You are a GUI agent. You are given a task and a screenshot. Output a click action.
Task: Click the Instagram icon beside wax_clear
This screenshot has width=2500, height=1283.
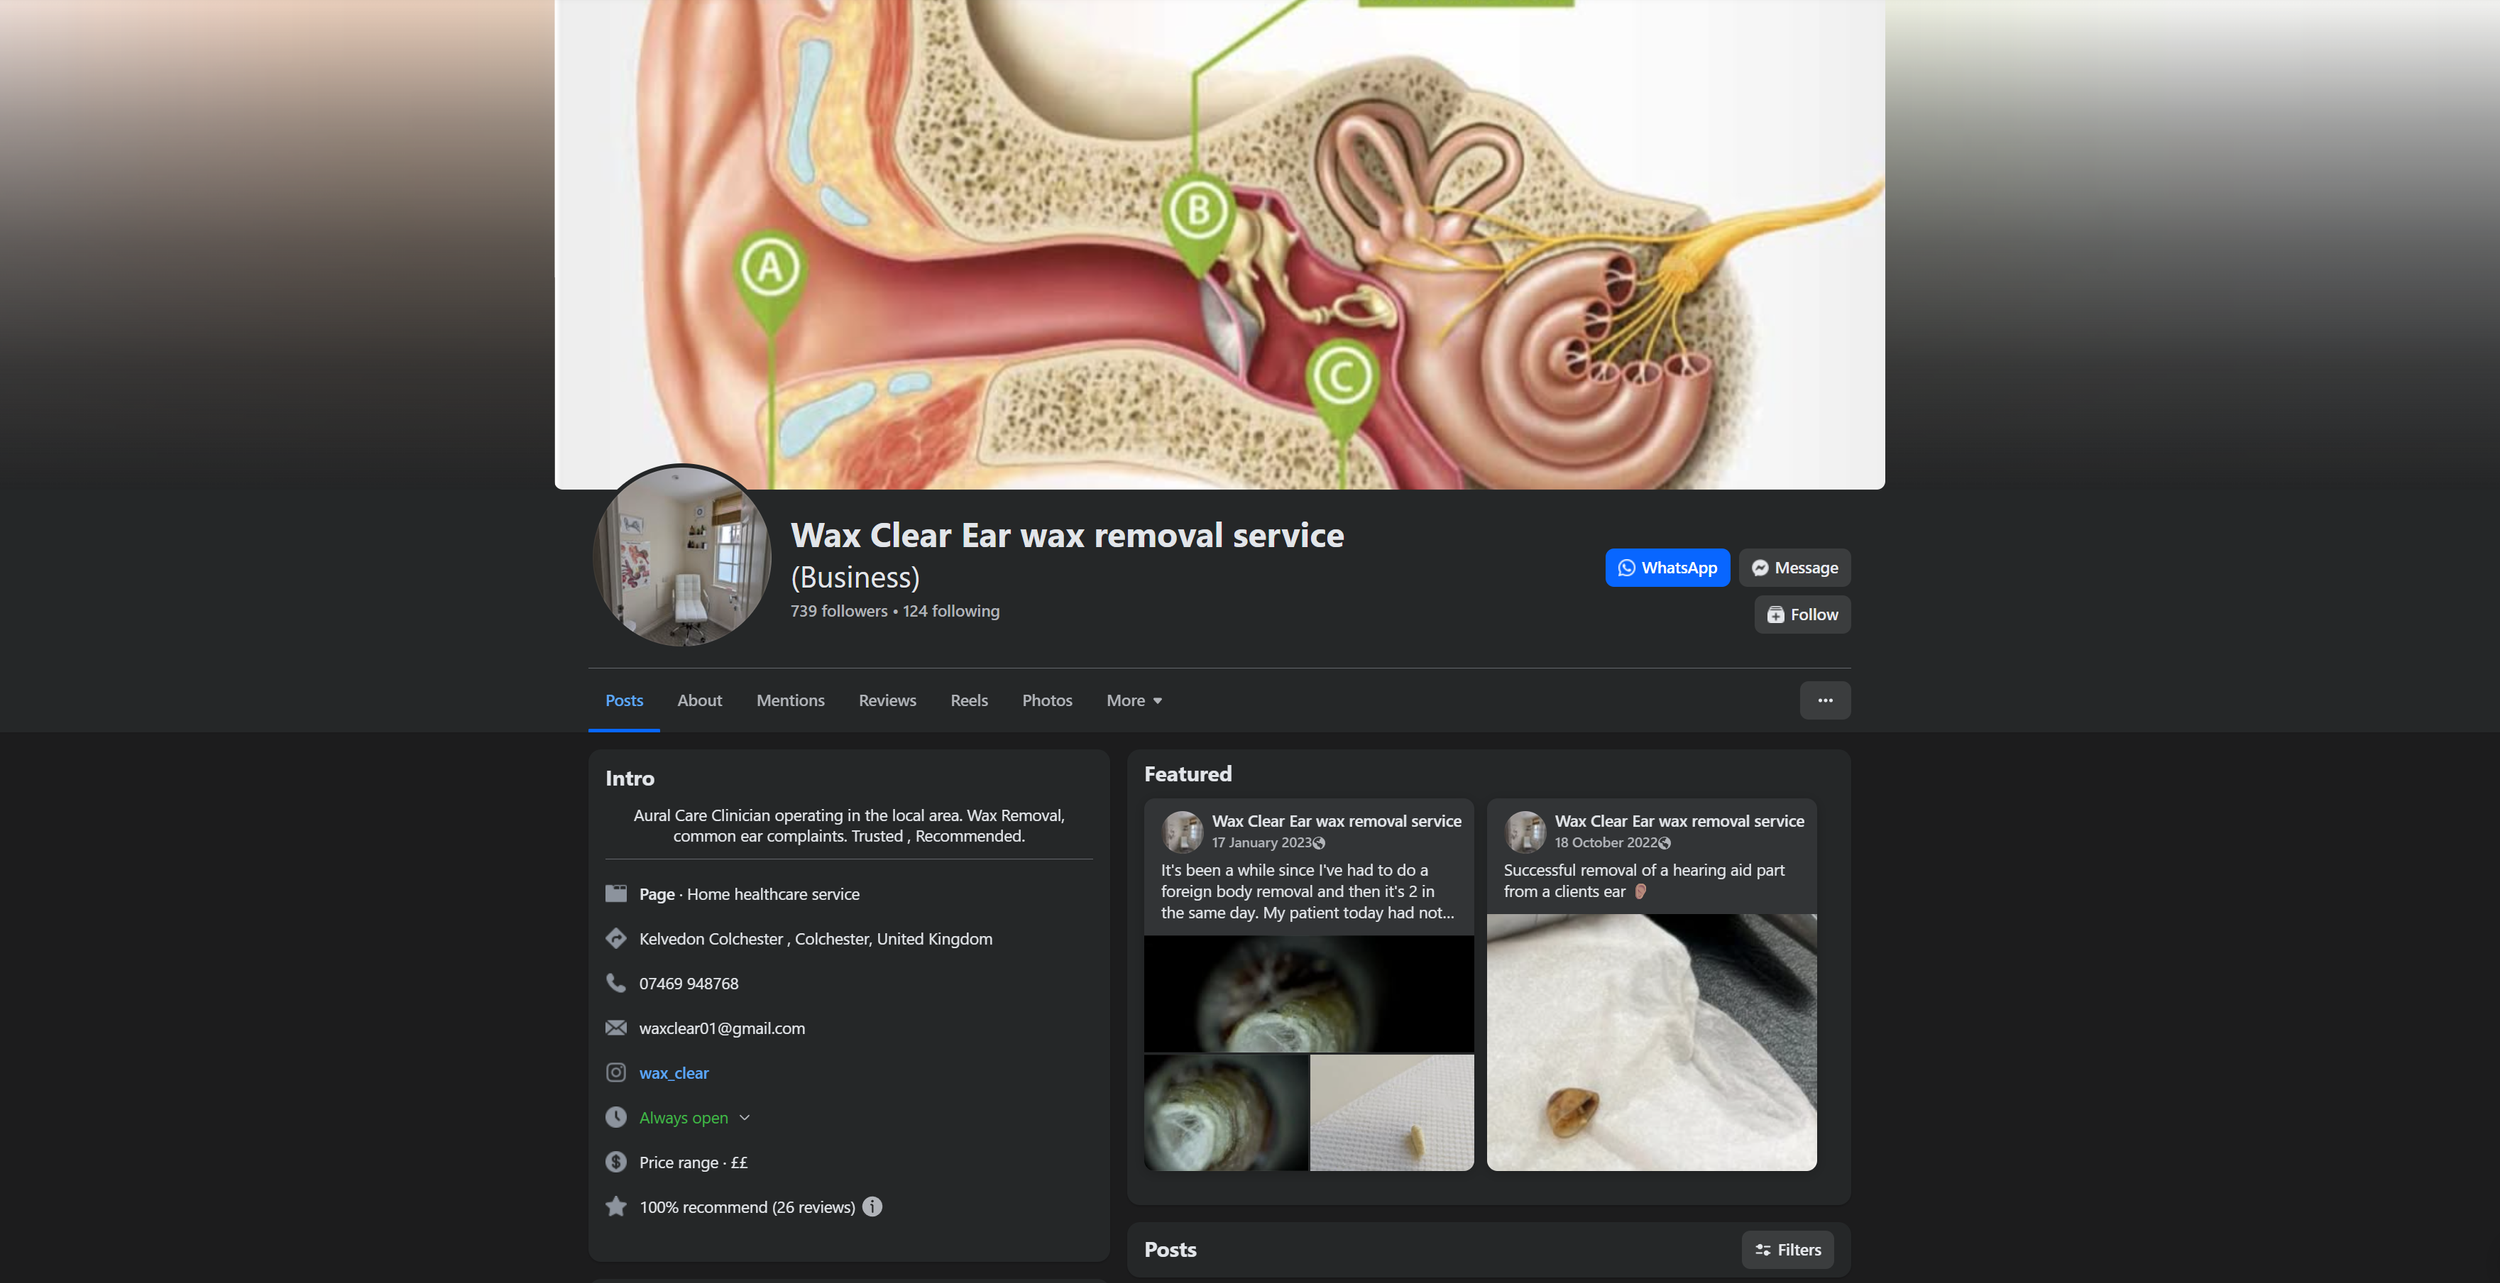pyautogui.click(x=617, y=1072)
